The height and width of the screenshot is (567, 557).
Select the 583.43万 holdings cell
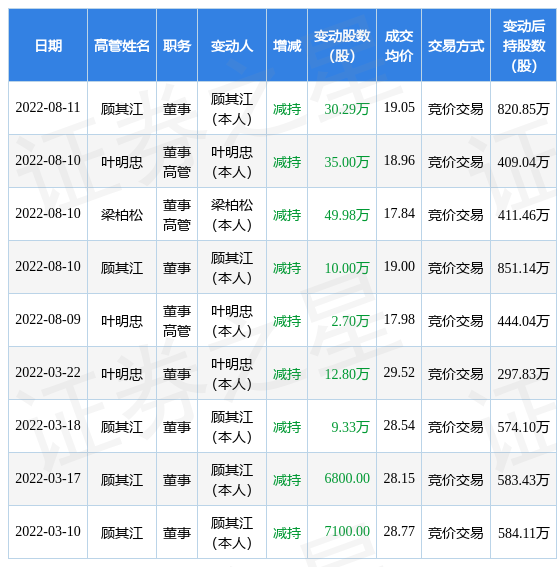pos(523,480)
